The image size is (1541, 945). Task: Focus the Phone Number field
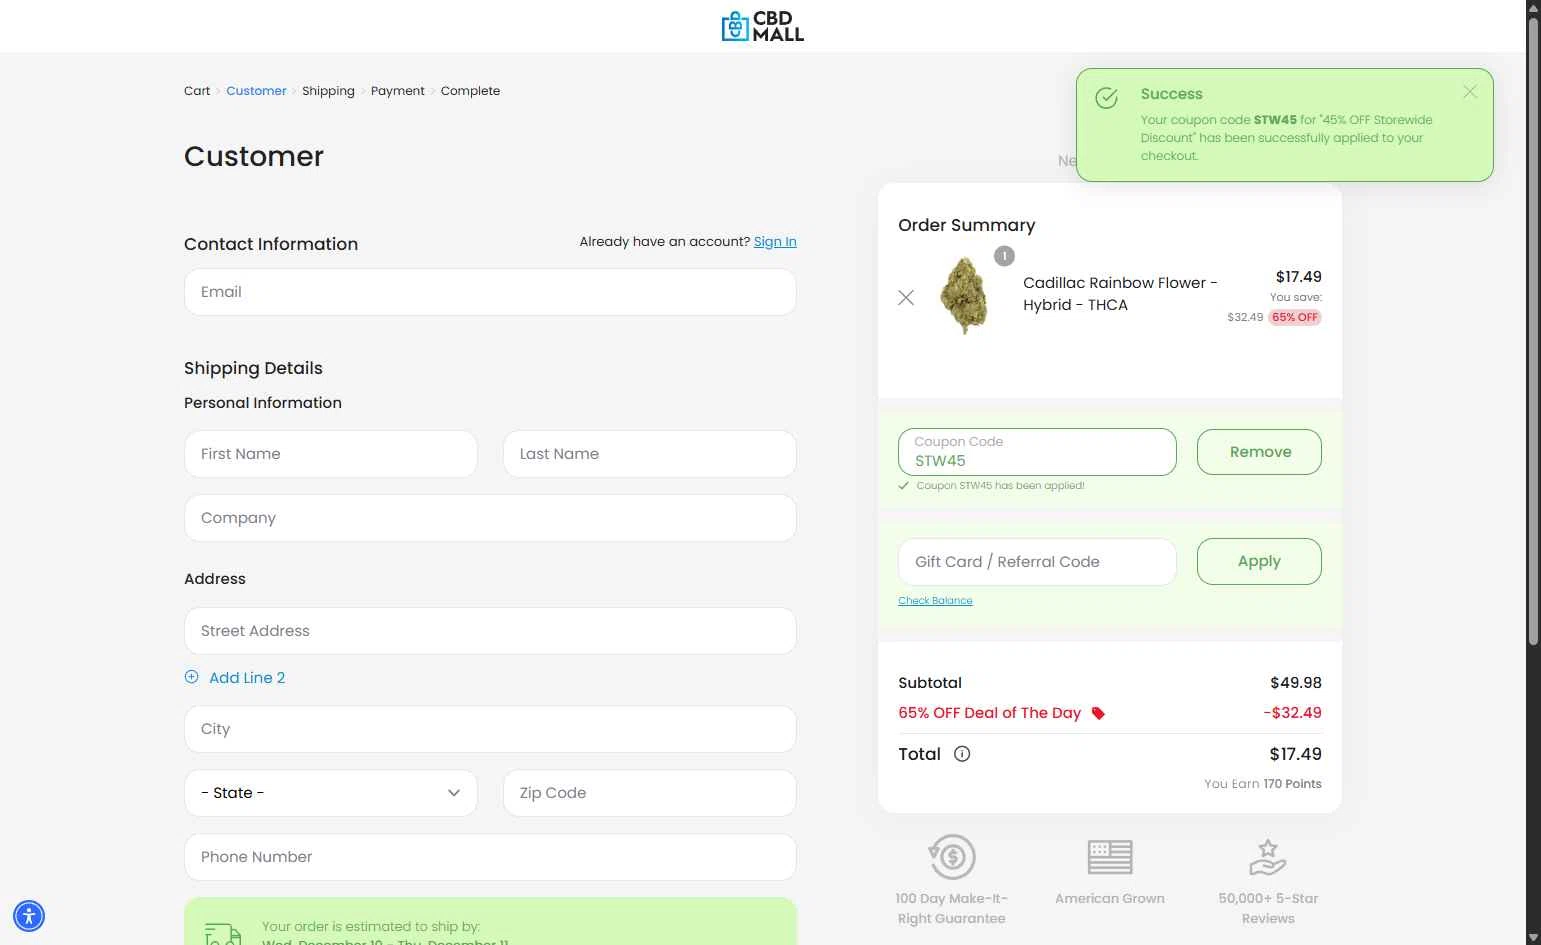490,857
